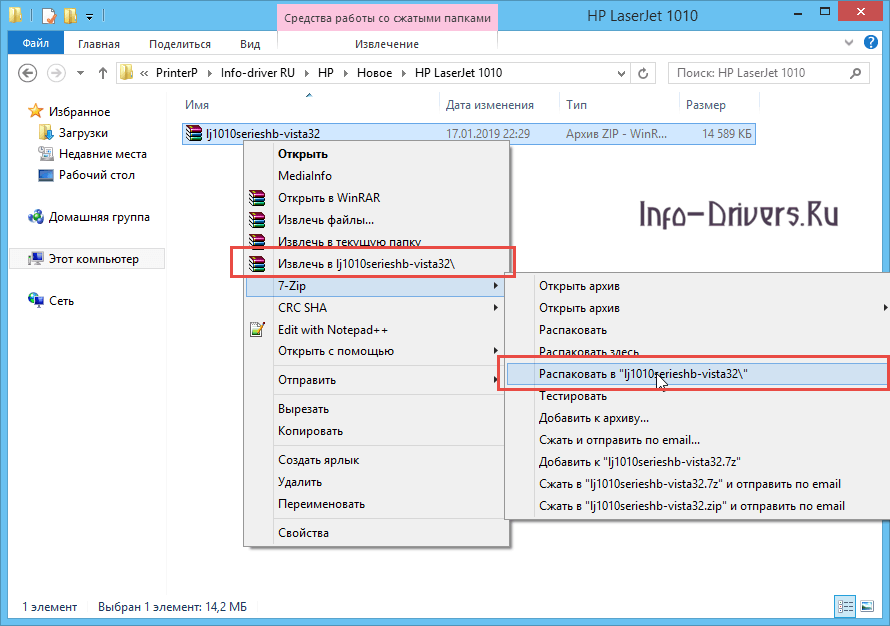Viewport: 890px width, 626px height.
Task: Sort by the Дата изменения column header
Action: point(489,105)
